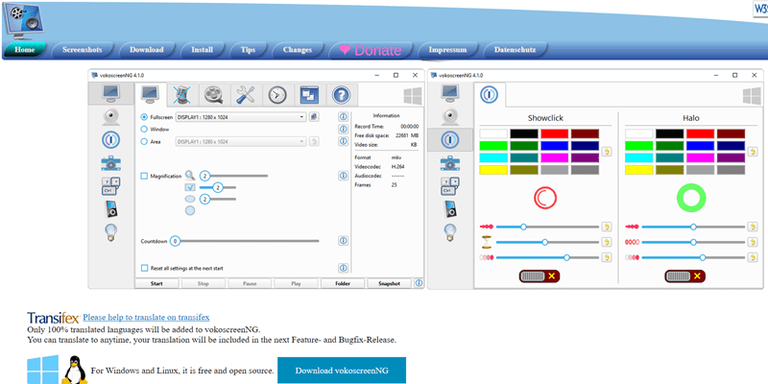Select the Fullscreen radio button
Viewport: 768px width, 384px height.
tap(144, 117)
